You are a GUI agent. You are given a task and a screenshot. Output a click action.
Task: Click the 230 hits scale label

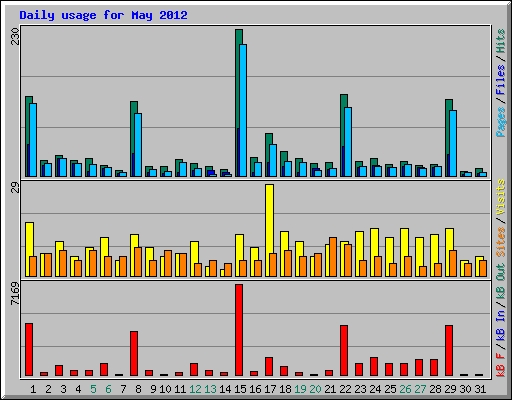15,37
